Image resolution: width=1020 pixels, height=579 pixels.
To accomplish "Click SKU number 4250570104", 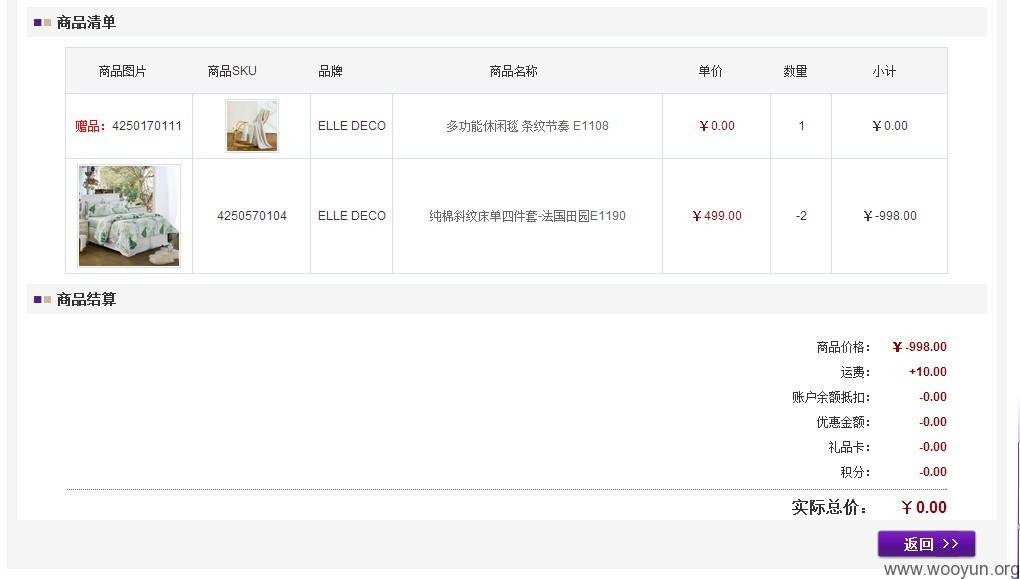I will (x=252, y=215).
